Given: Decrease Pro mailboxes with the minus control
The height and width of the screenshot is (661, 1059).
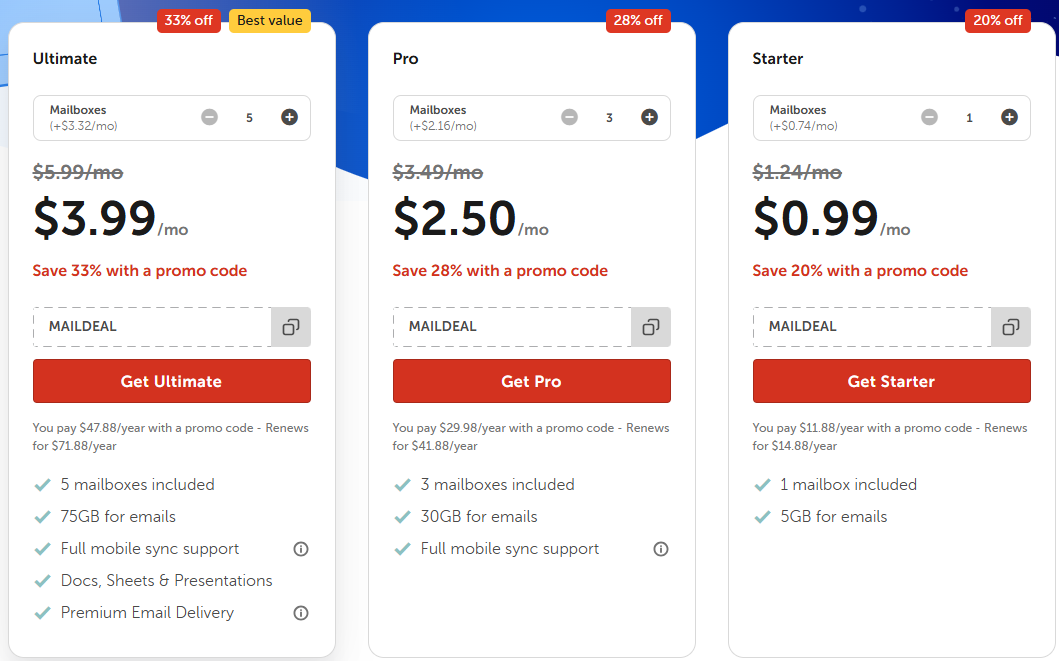Looking at the screenshot, I should click(569, 117).
